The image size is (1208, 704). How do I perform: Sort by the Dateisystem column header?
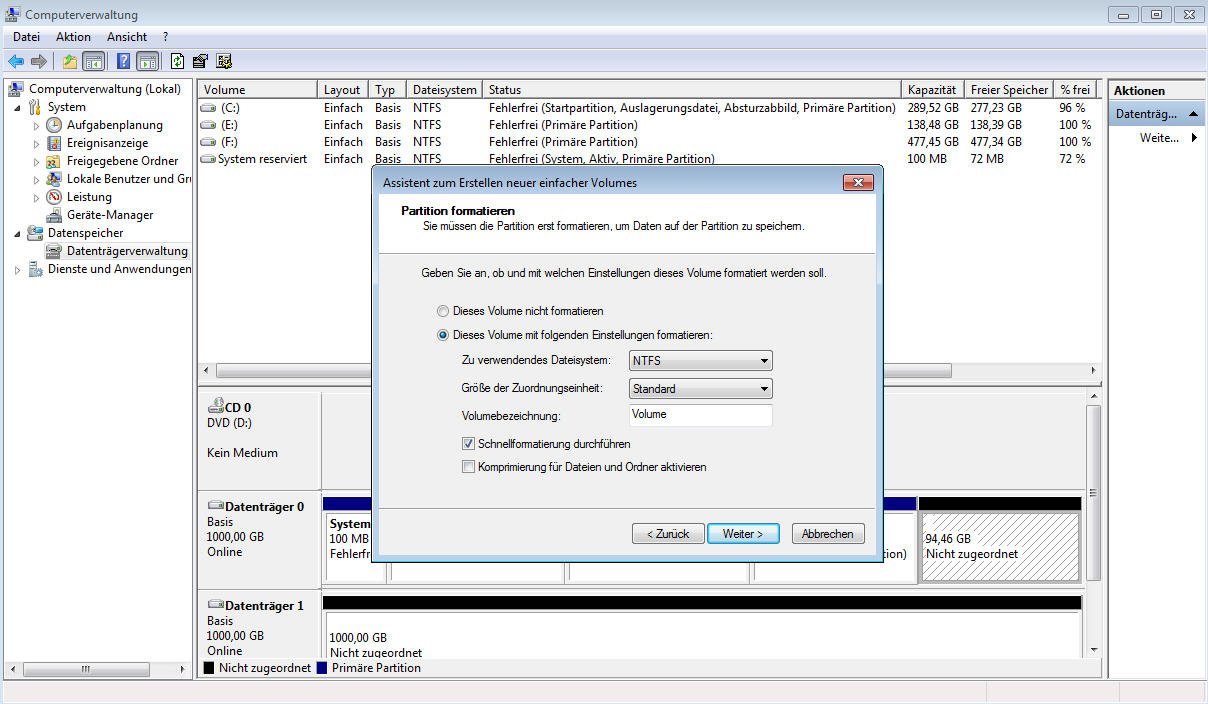444,90
